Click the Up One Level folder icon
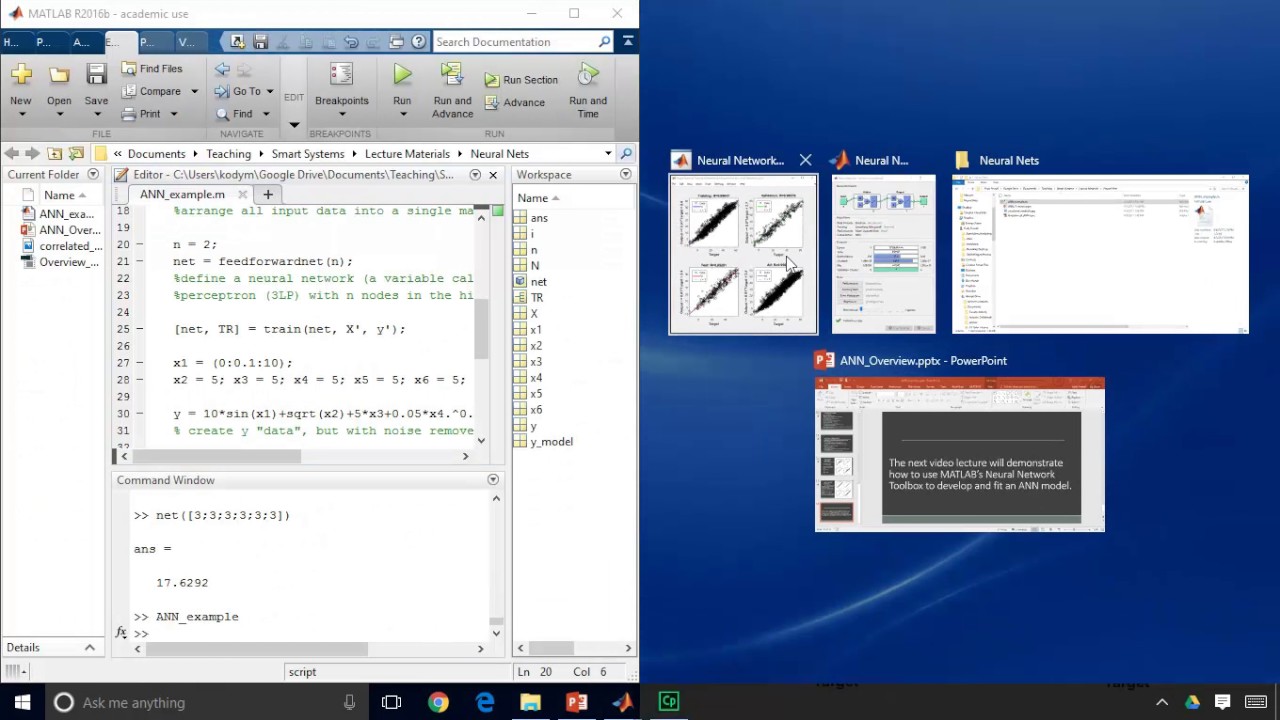Image resolution: width=1280 pixels, height=720 pixels. pyautogui.click(x=54, y=154)
